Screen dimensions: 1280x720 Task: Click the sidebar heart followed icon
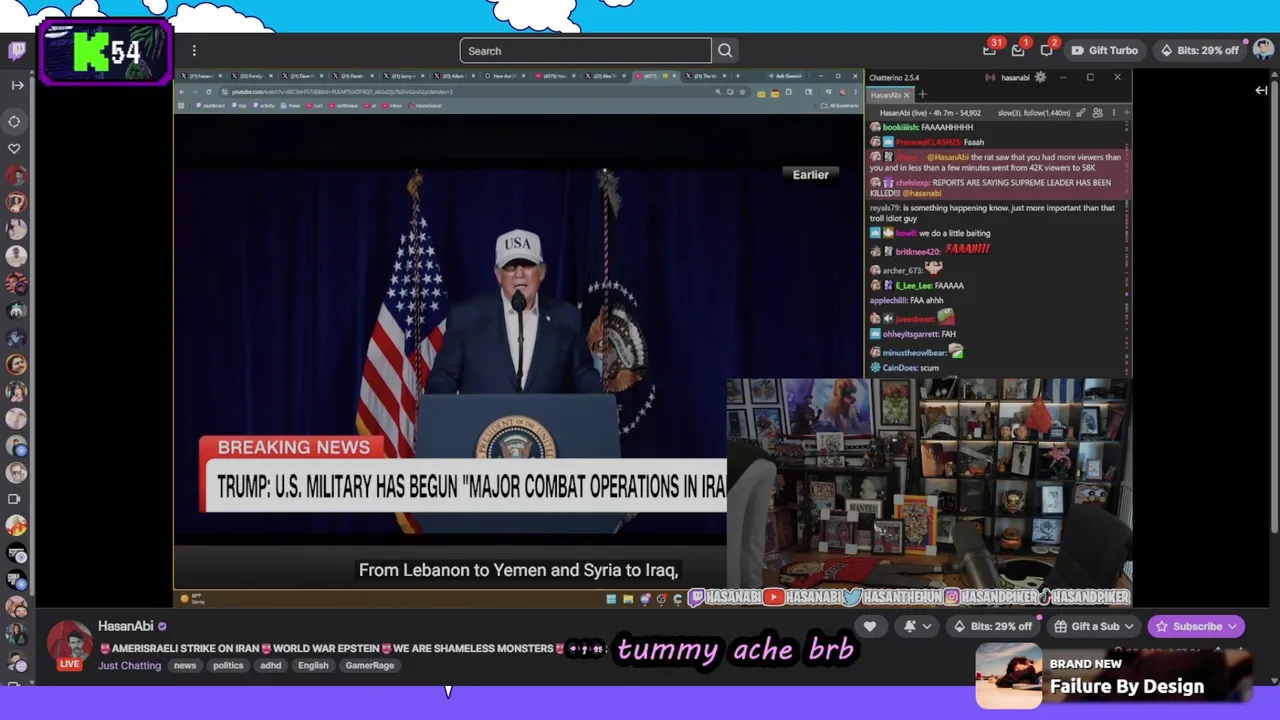click(14, 148)
